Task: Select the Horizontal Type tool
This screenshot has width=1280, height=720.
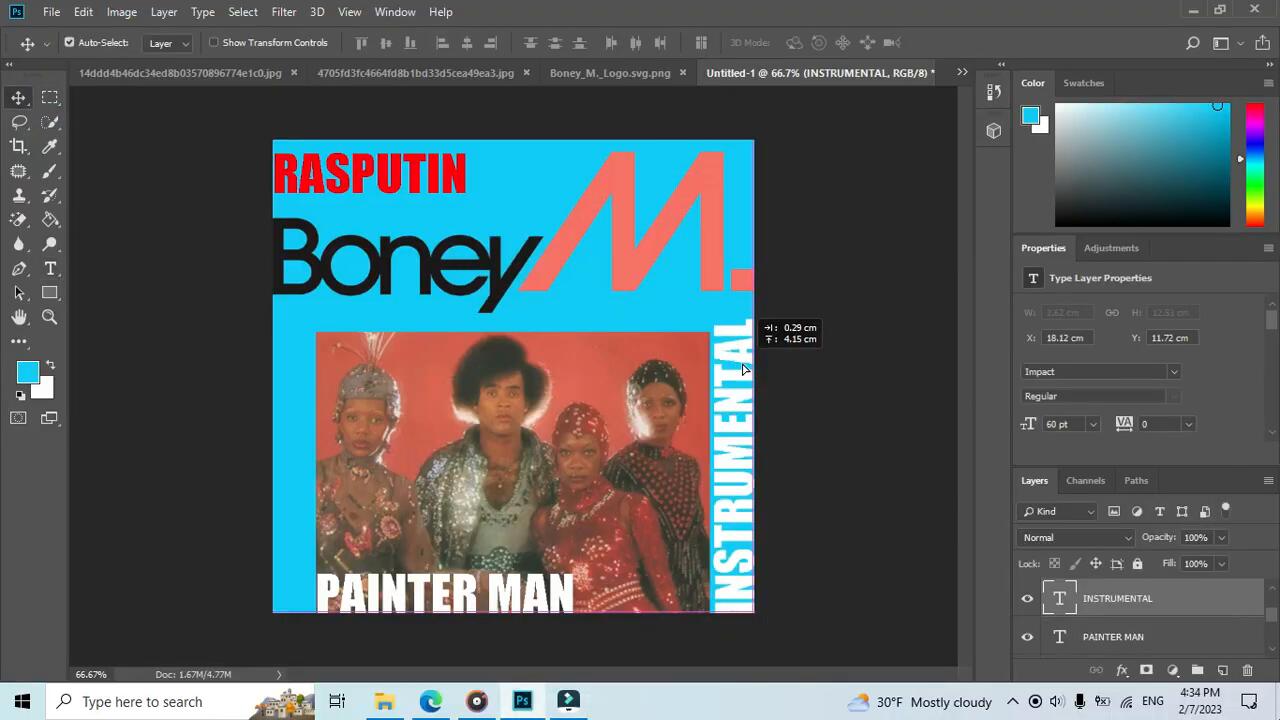Action: 50,269
